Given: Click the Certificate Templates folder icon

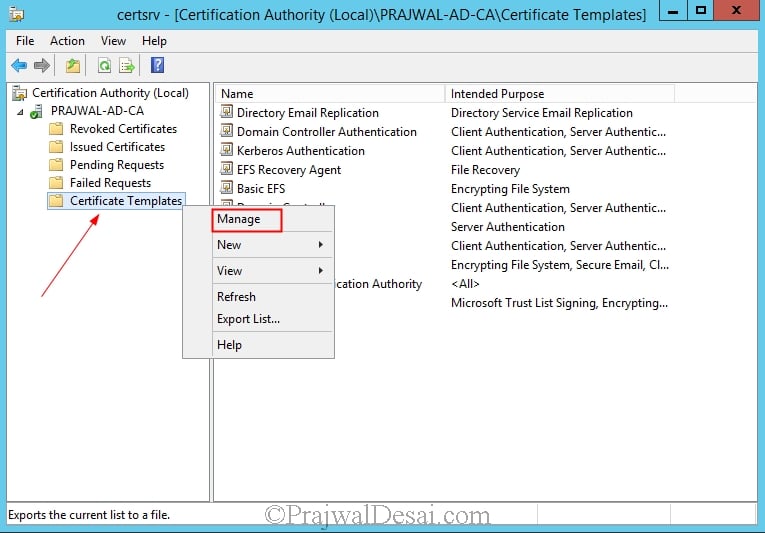Looking at the screenshot, I should coord(56,201).
